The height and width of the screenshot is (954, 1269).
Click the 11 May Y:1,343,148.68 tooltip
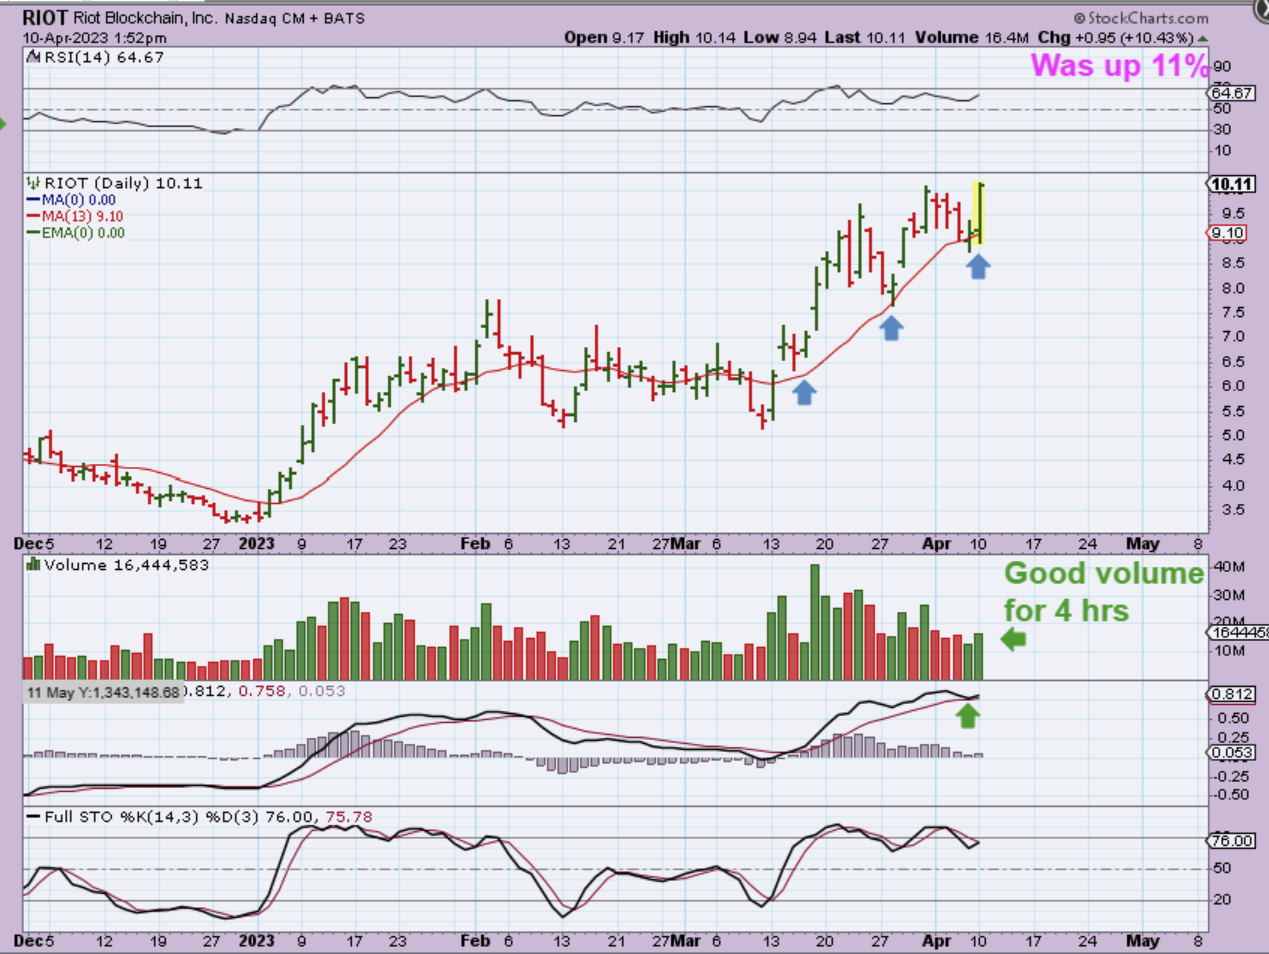104,692
